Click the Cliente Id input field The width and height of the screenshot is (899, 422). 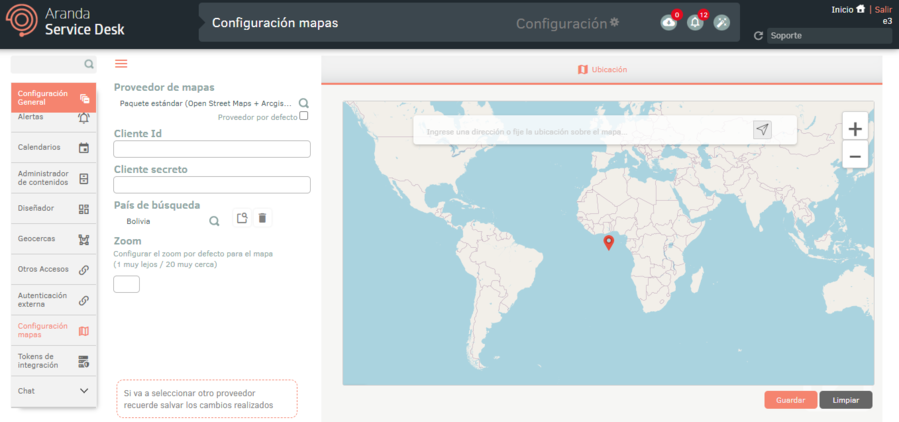click(x=212, y=149)
